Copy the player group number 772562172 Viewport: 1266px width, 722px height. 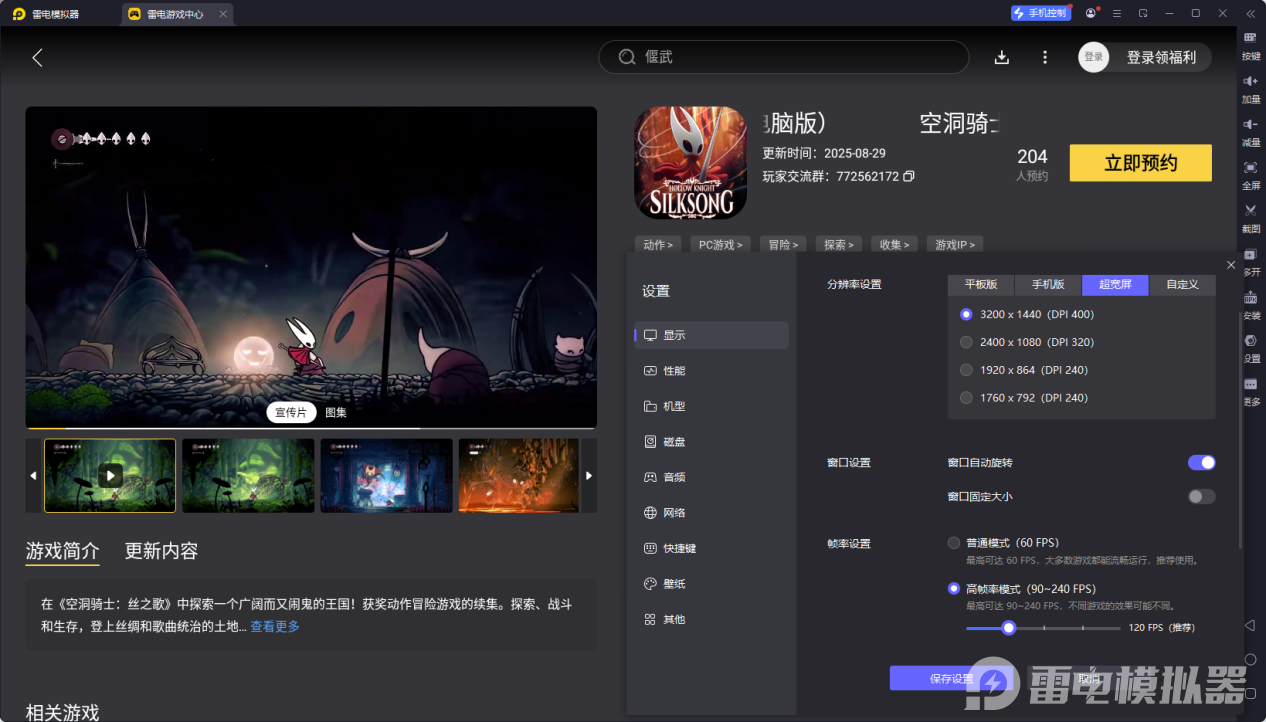(x=908, y=176)
